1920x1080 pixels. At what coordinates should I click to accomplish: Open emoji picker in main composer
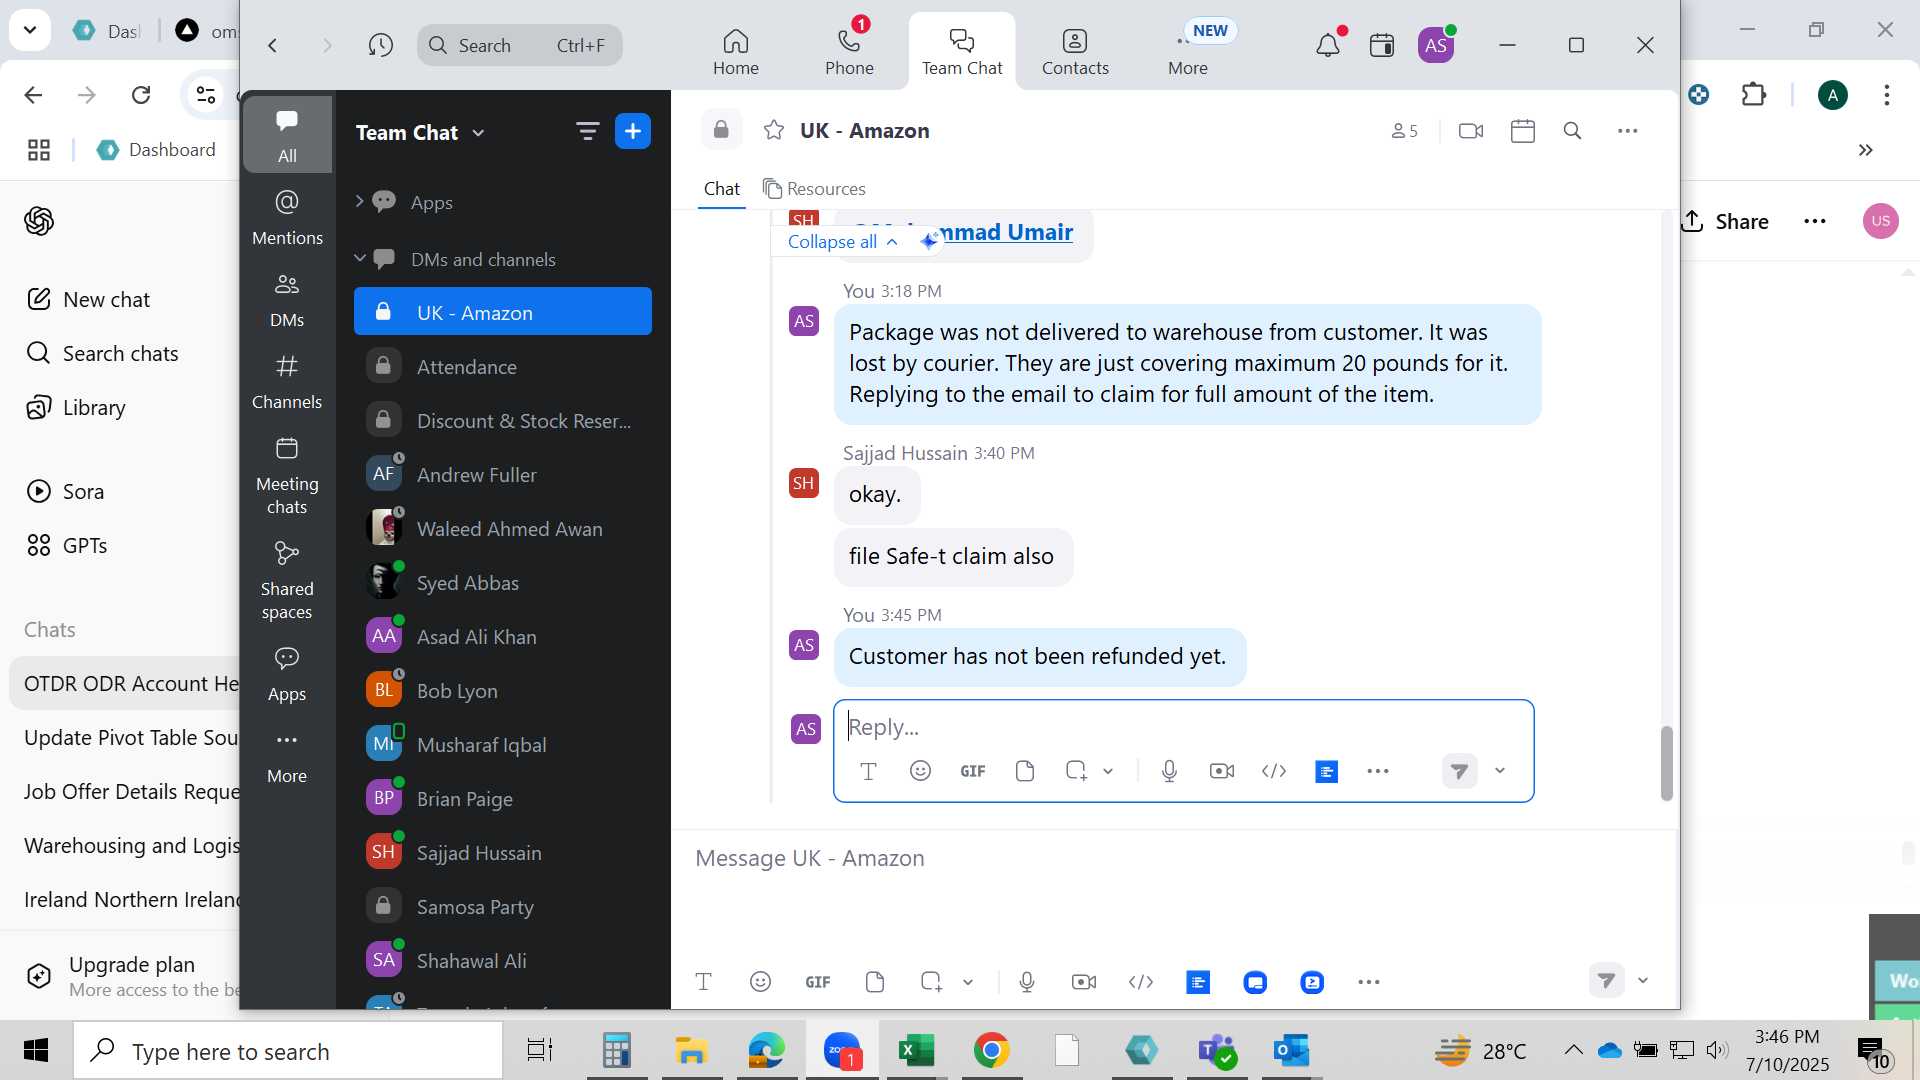[x=760, y=982]
